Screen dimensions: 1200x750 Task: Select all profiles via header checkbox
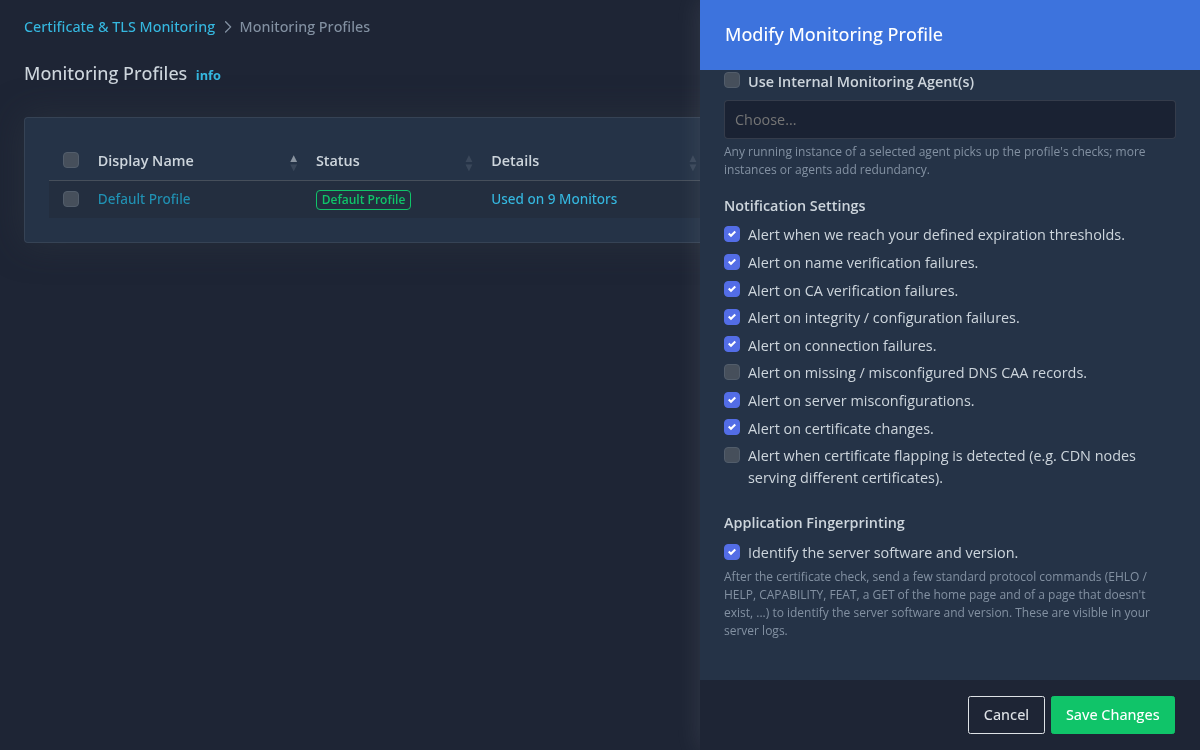coord(71,160)
